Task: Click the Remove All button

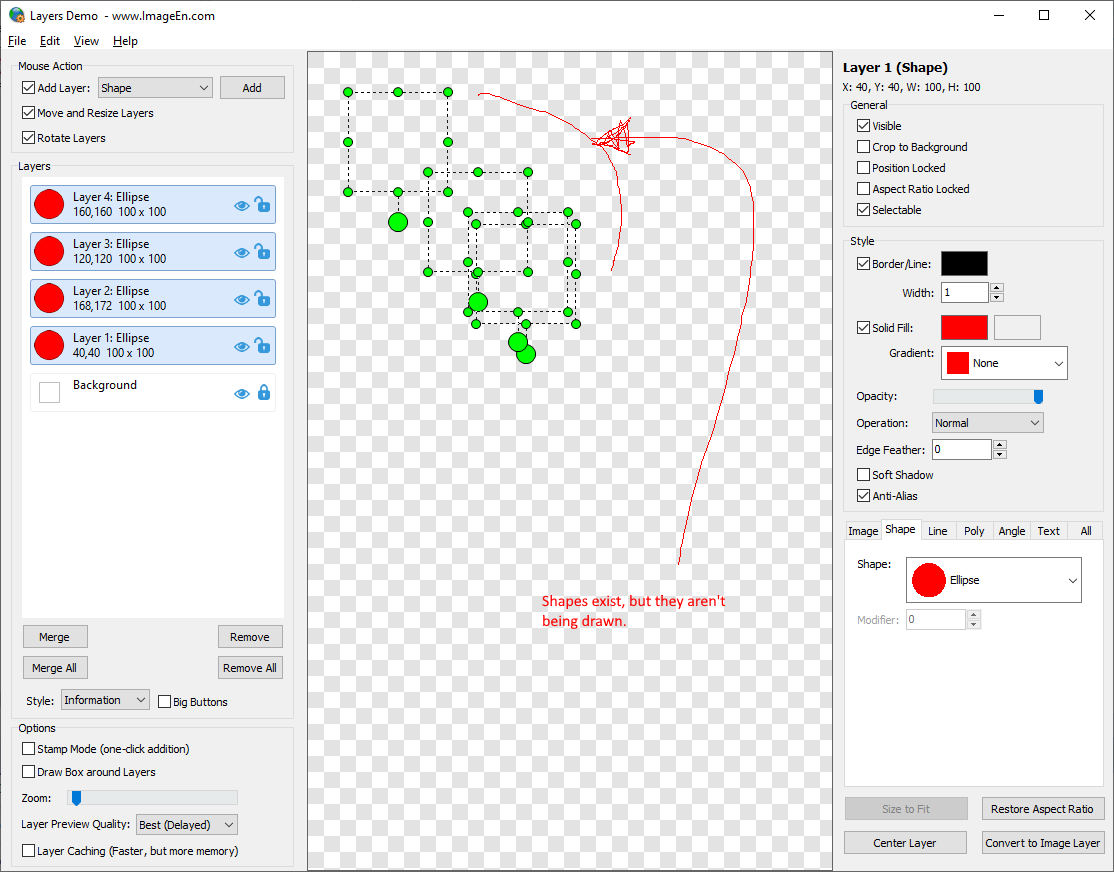Action: [x=250, y=667]
